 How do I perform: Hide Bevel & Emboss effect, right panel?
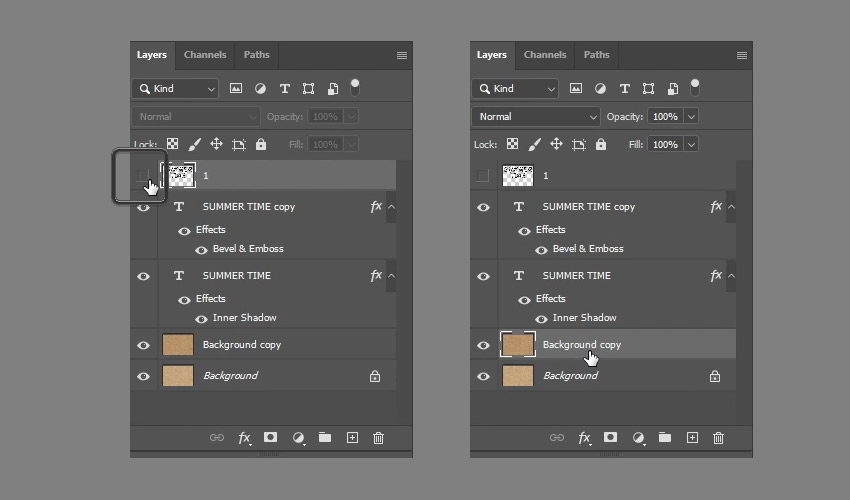pos(541,250)
